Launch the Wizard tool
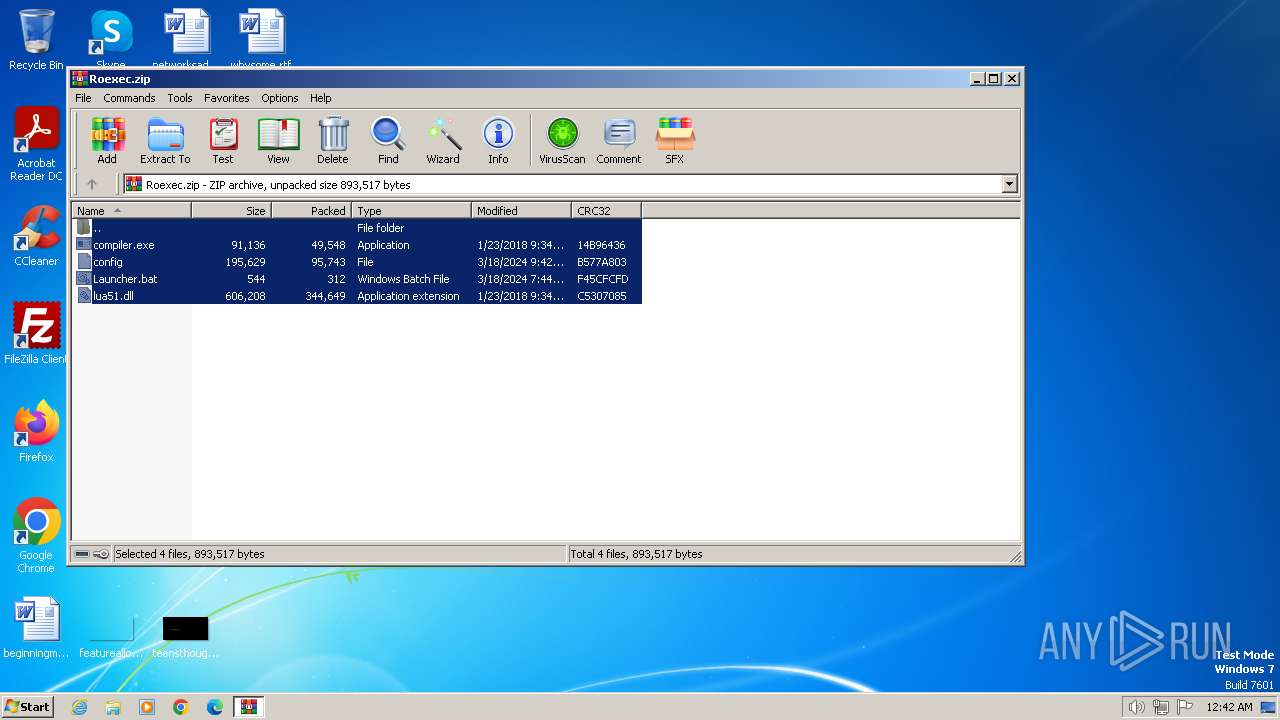1280x720 pixels. 443,140
